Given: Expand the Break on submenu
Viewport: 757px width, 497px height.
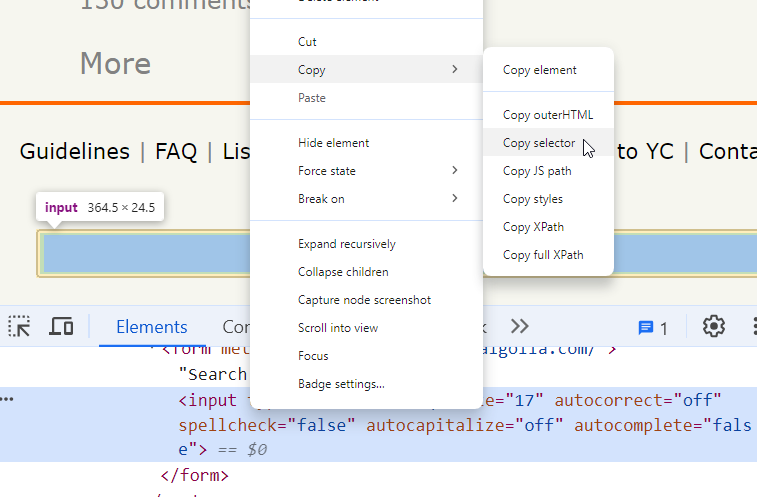Looking at the screenshot, I should 455,199.
